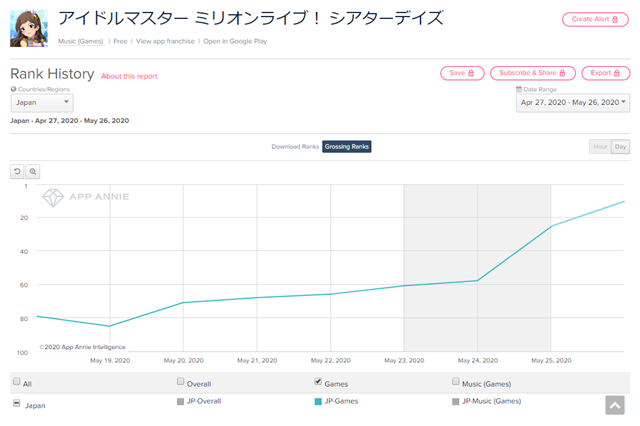Switch to the Download Ranks tab

[295, 146]
